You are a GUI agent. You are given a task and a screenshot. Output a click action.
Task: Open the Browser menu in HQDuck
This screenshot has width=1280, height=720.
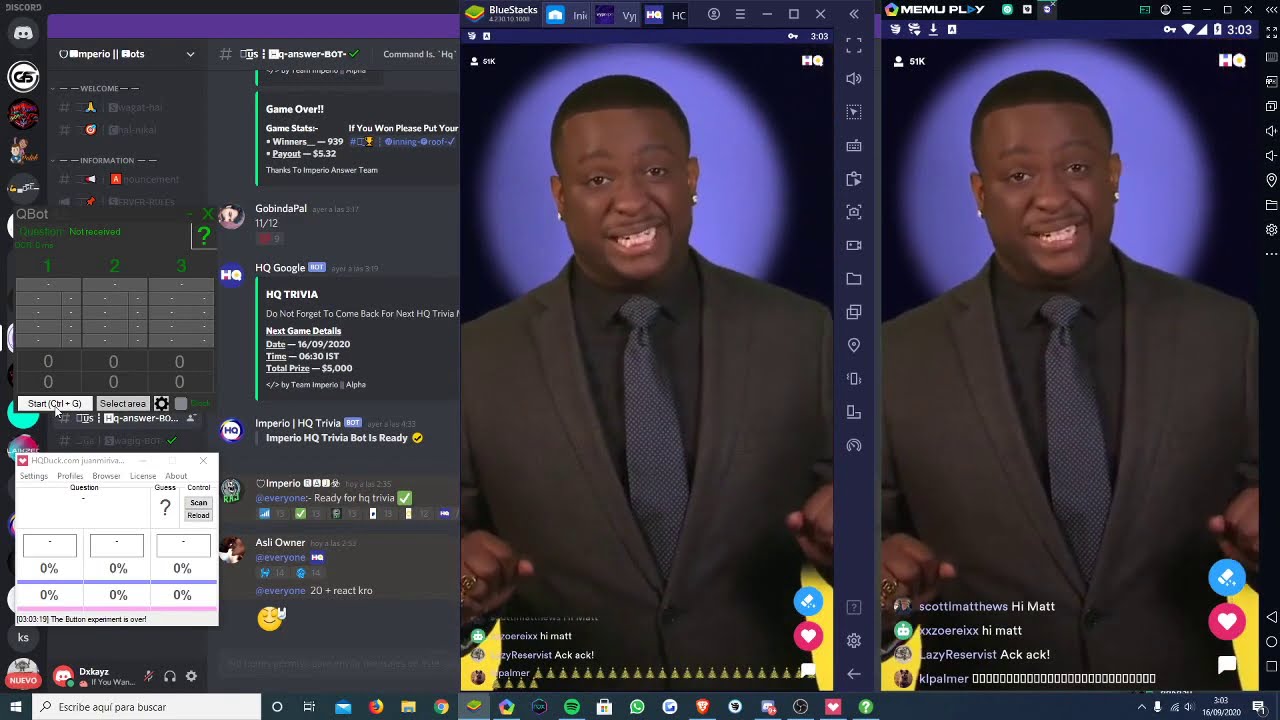tap(106, 476)
